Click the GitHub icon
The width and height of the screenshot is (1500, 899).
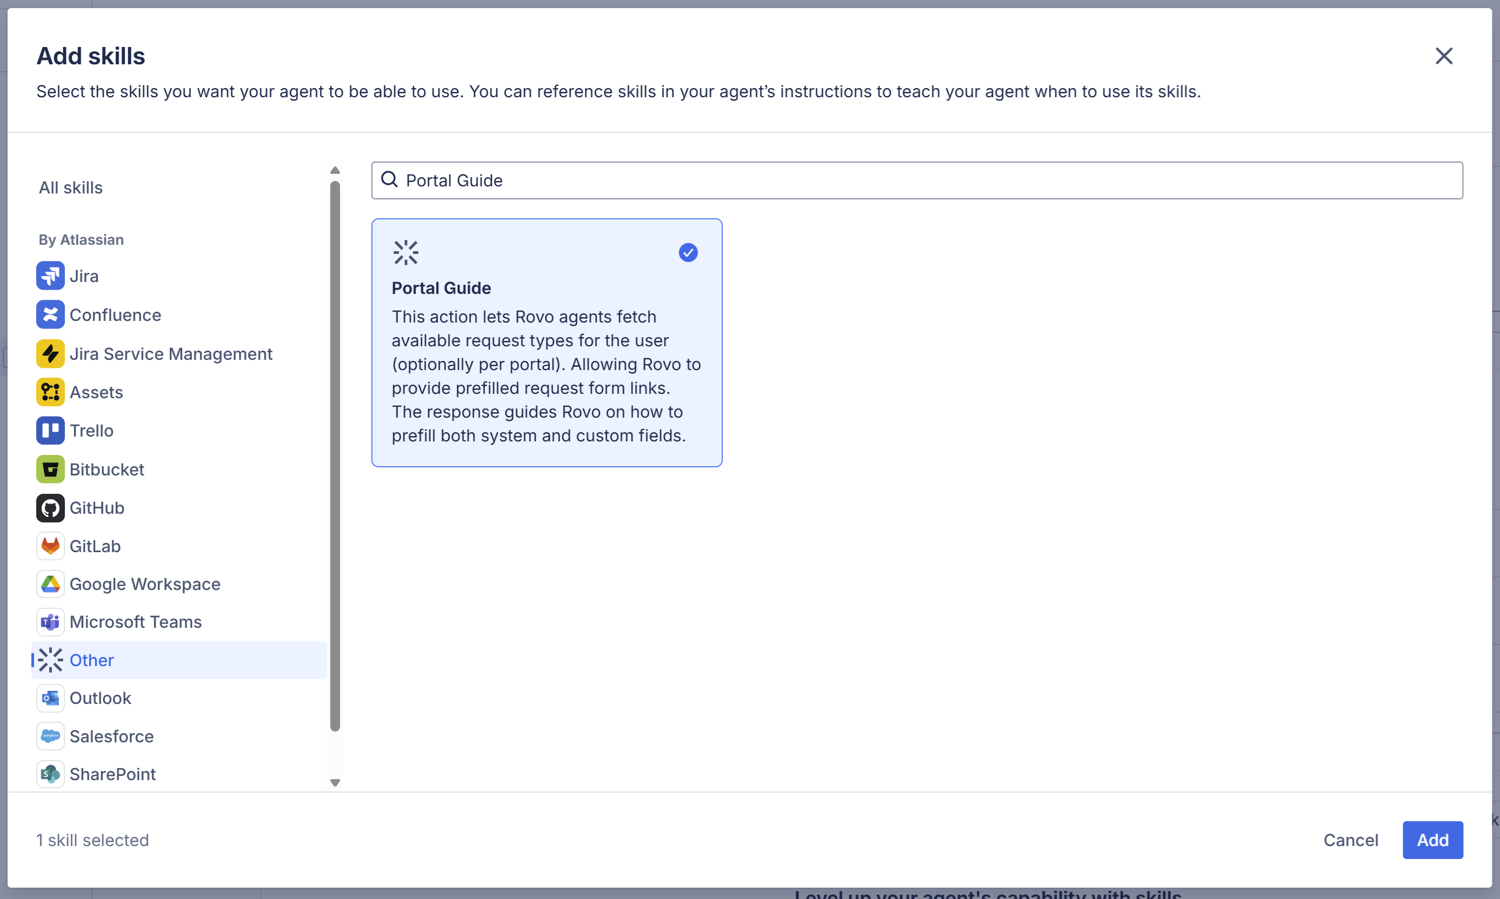click(x=50, y=508)
